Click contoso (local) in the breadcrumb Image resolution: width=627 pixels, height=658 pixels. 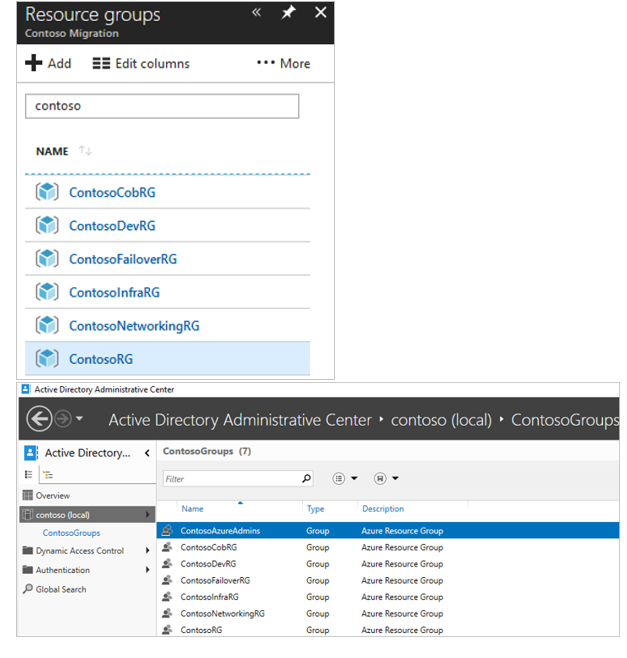(x=441, y=420)
